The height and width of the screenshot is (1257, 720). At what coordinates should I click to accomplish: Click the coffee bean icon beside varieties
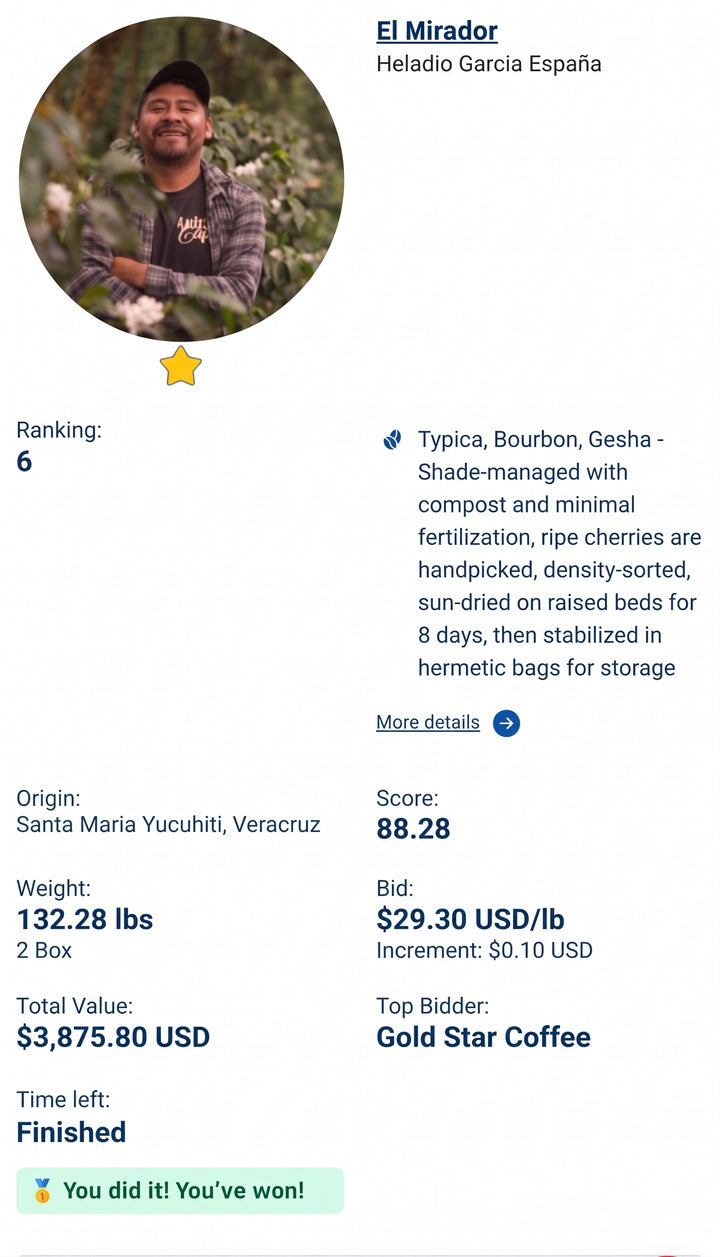[x=392, y=440]
